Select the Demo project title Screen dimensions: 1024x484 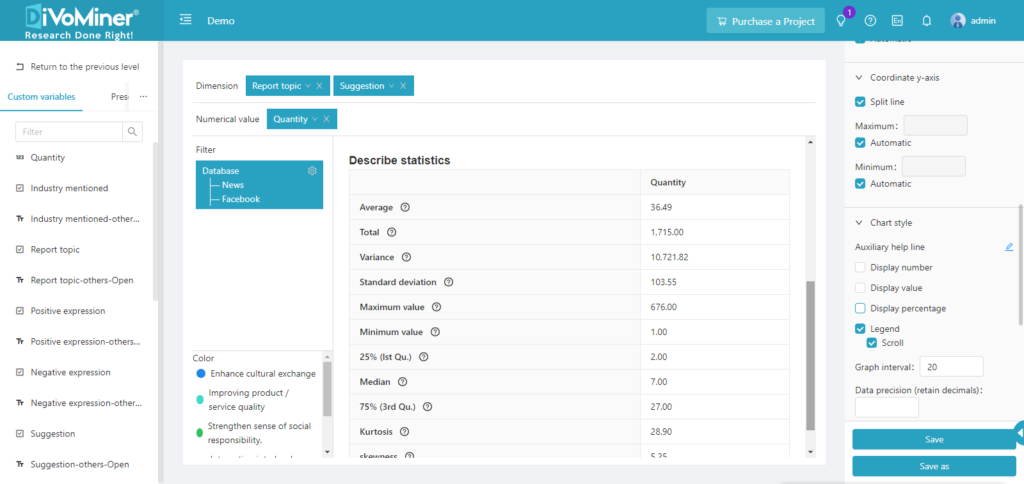(x=221, y=21)
